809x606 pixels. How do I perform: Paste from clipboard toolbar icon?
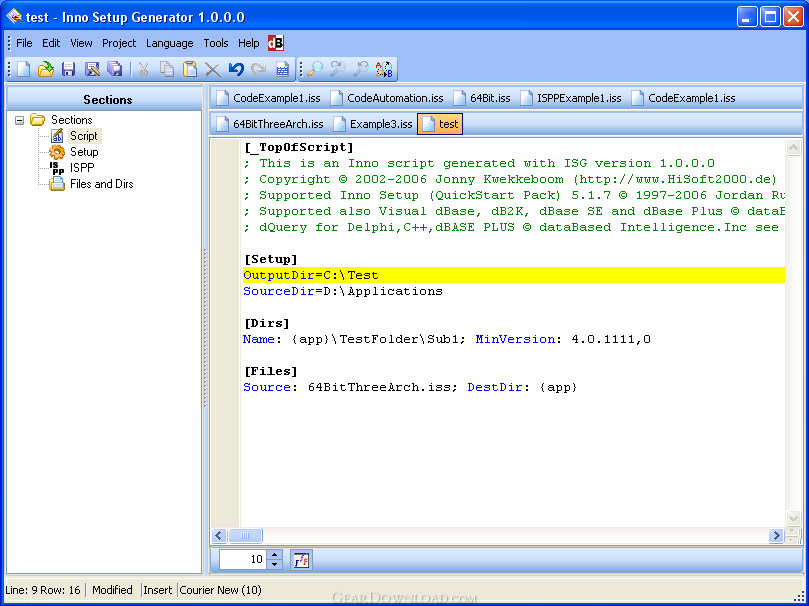190,69
